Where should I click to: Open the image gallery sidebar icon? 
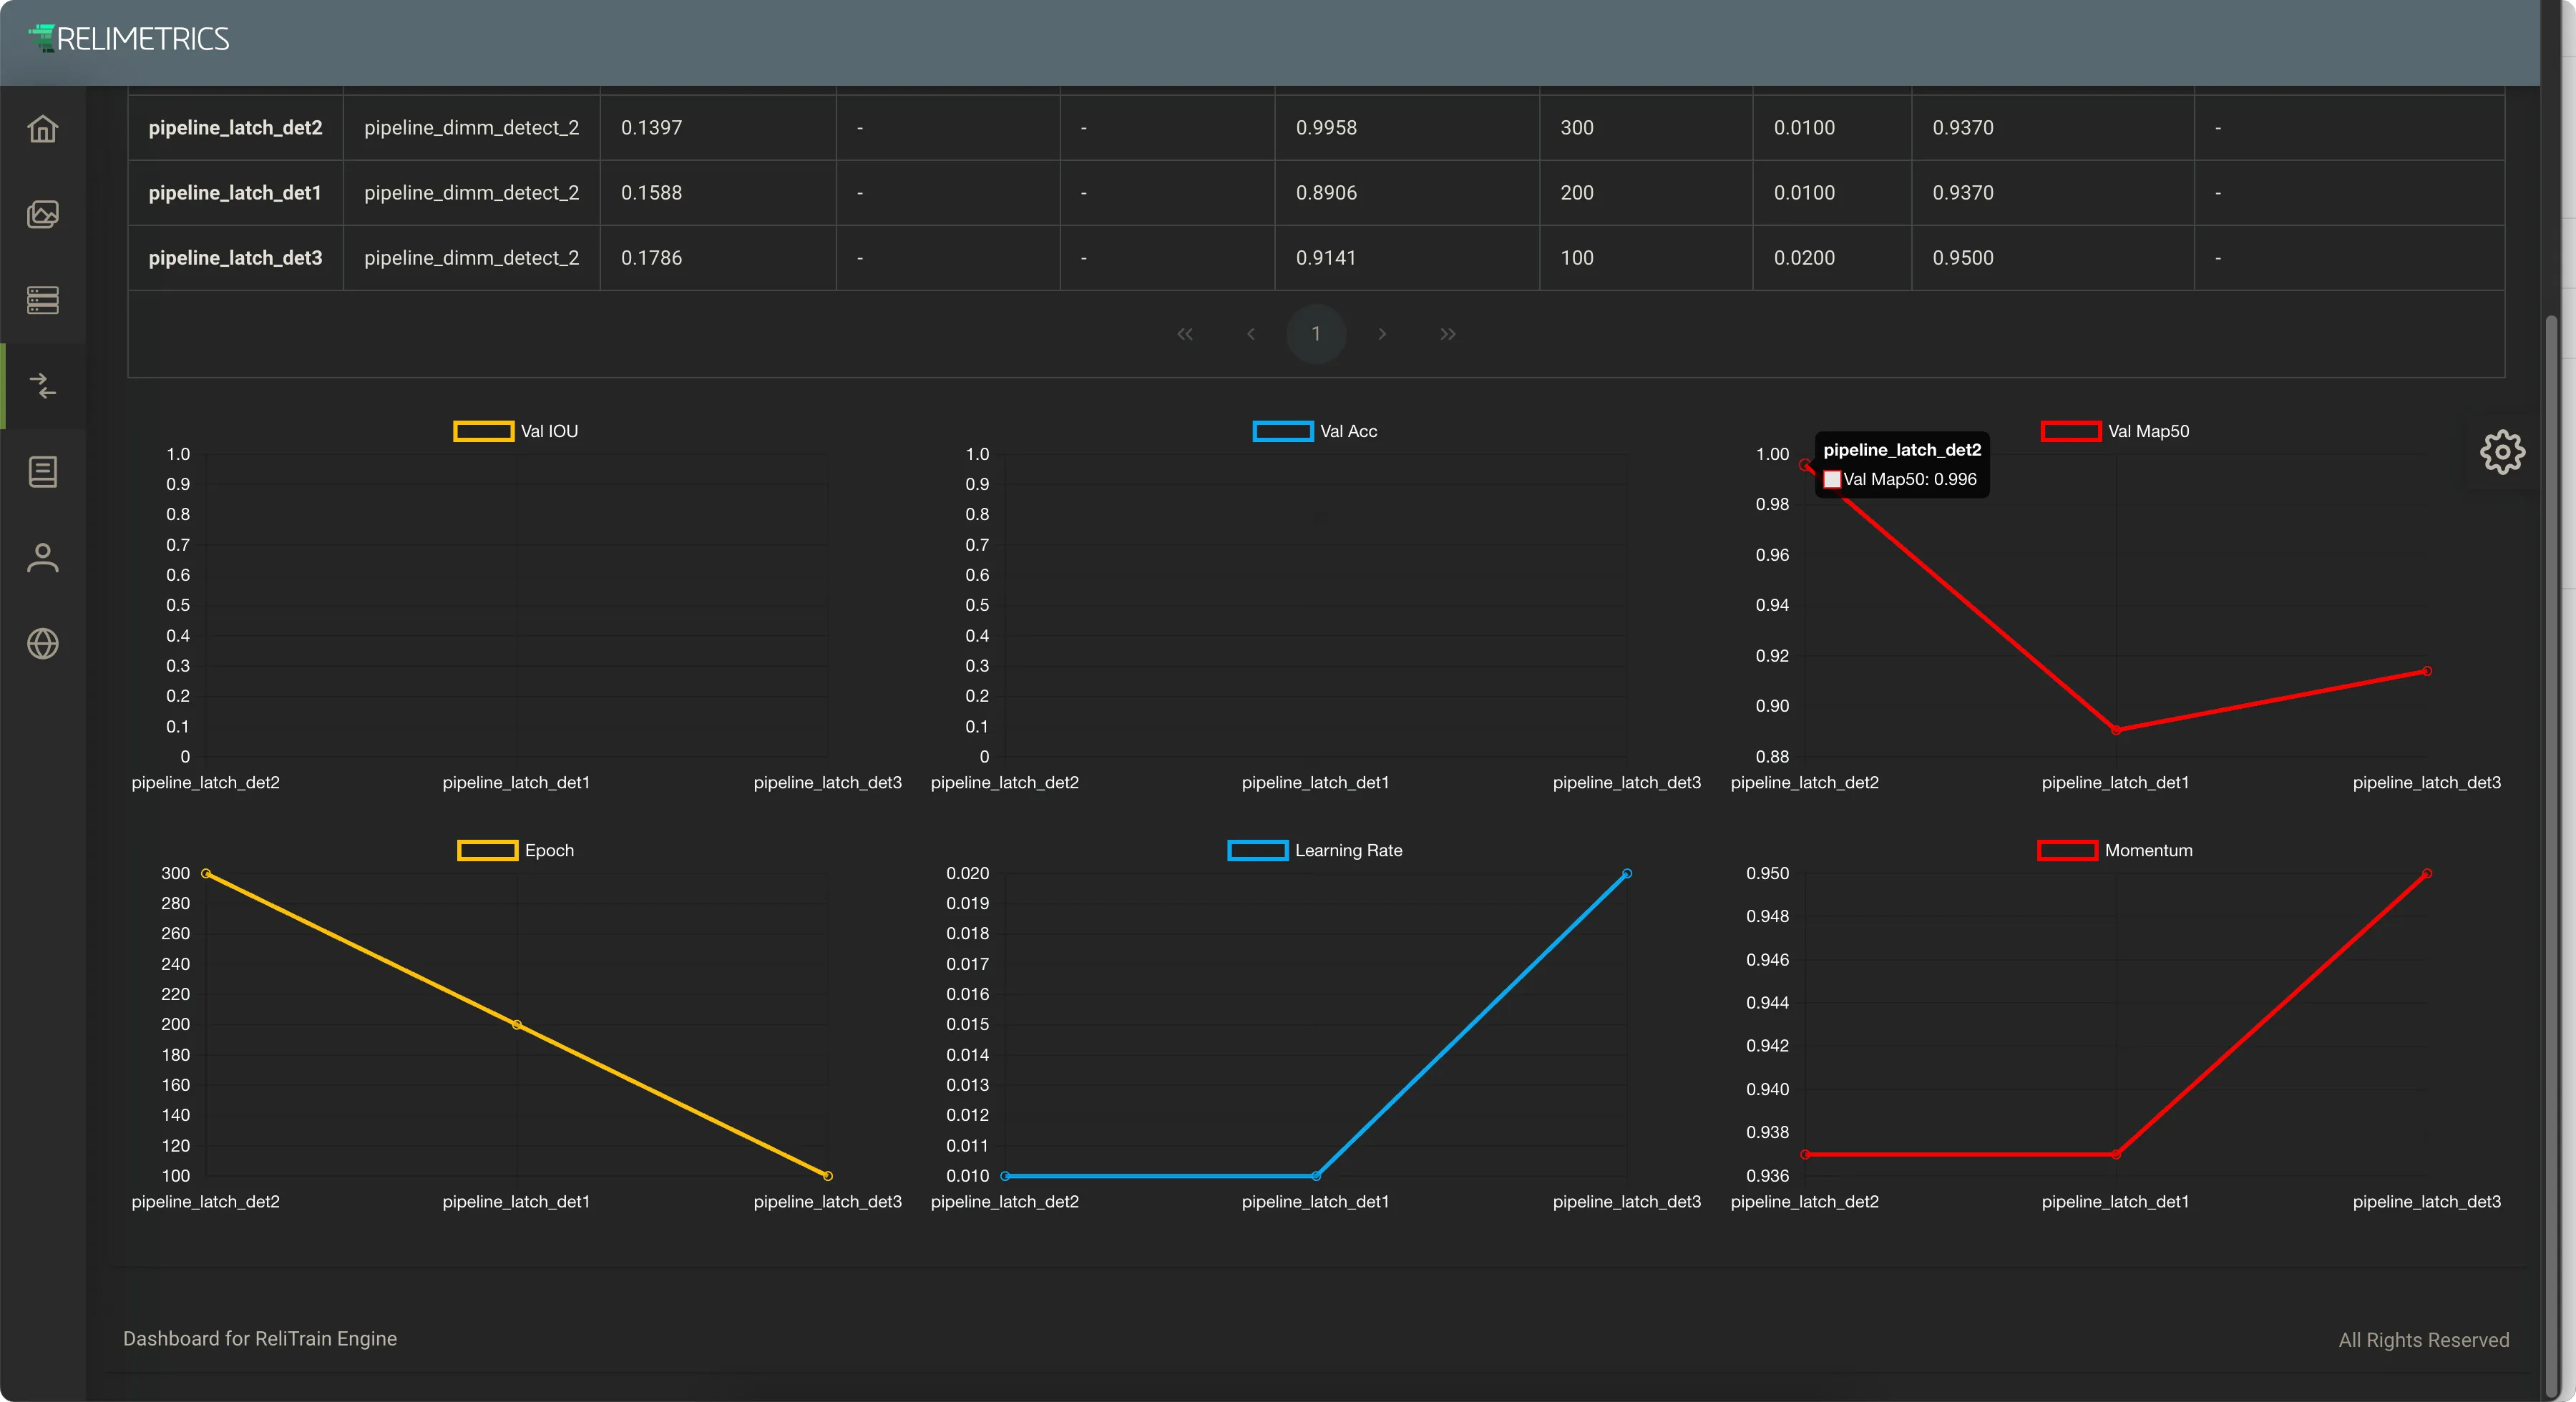(x=43, y=215)
